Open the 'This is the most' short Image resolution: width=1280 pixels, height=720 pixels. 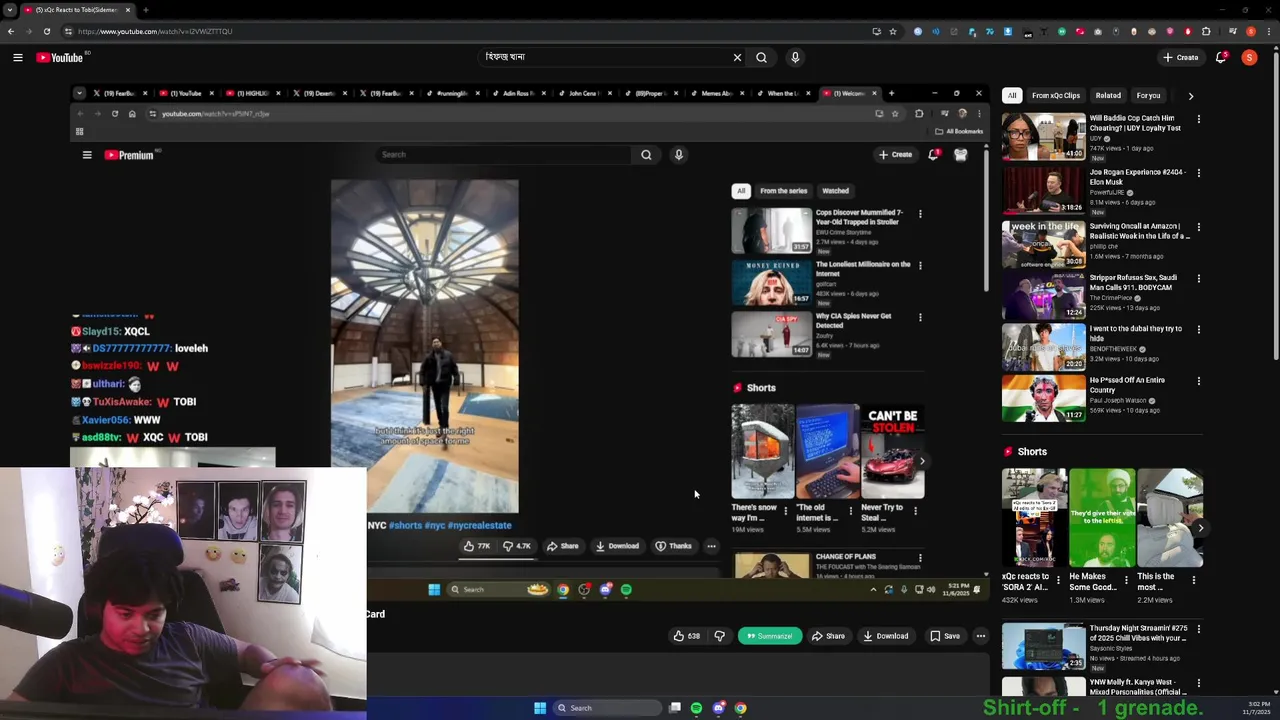point(1170,518)
